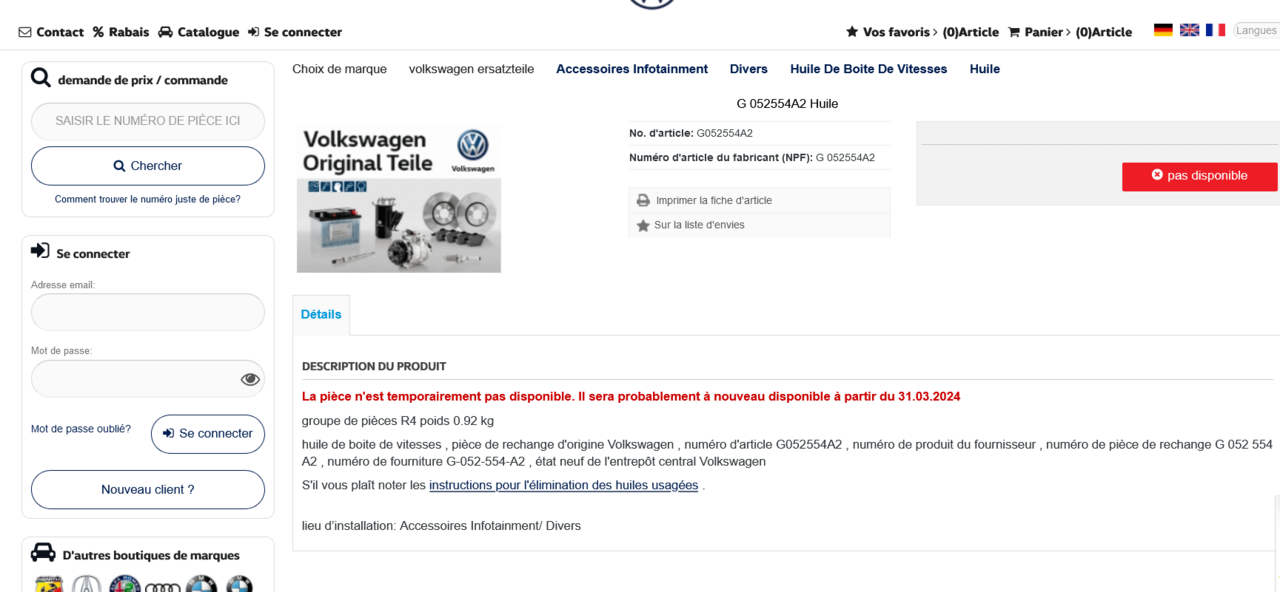The width and height of the screenshot is (1280, 592).
Task: Click the star icon to add to wishlist
Action: tap(643, 226)
